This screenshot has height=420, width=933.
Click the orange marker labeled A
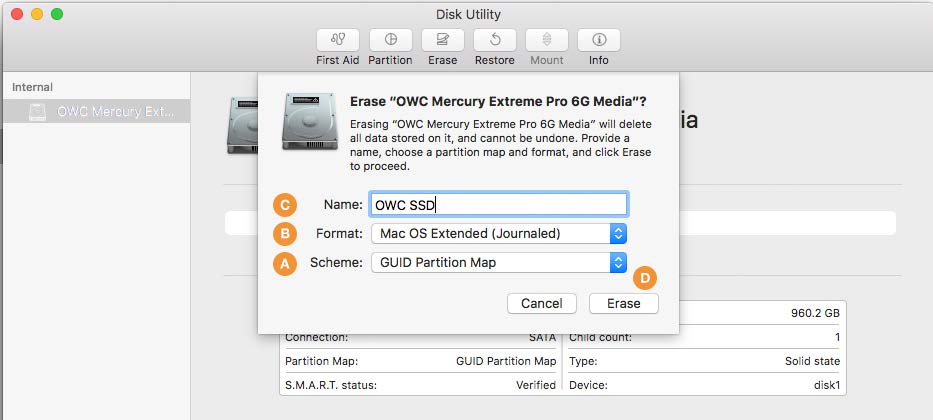pyautogui.click(x=285, y=263)
